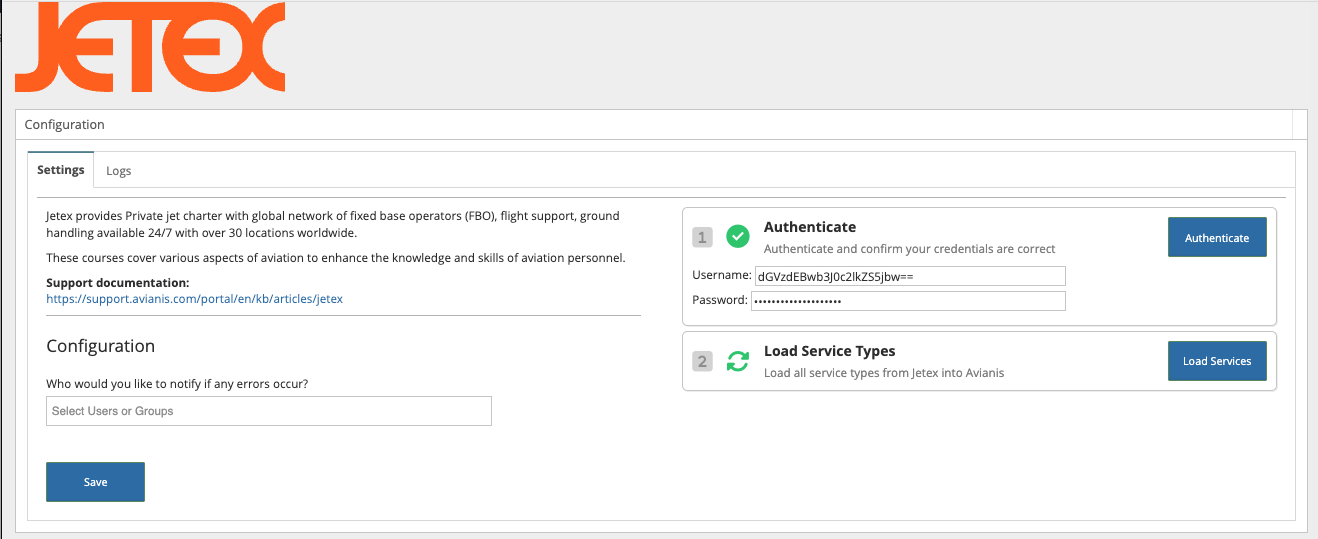
Task: Click the step 2 number badge
Action: [702, 361]
